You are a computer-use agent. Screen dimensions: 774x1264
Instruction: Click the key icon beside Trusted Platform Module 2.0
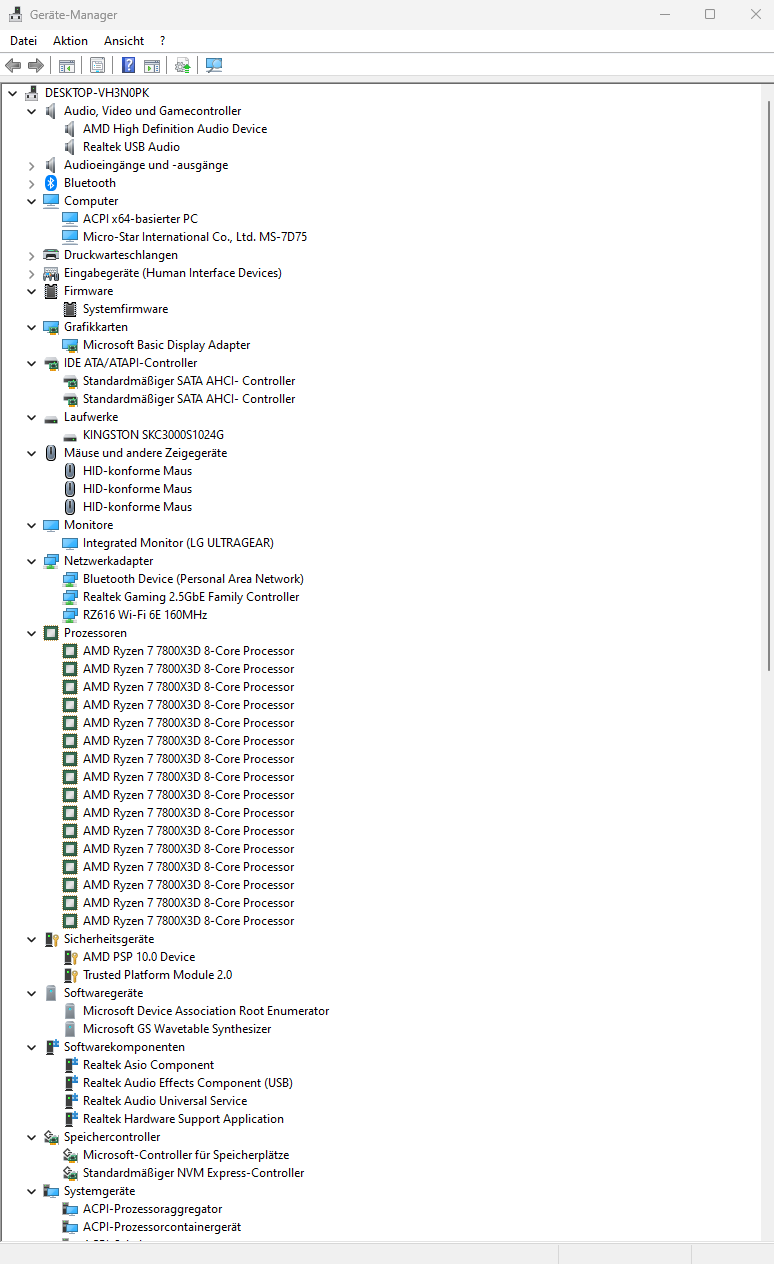[x=70, y=975]
